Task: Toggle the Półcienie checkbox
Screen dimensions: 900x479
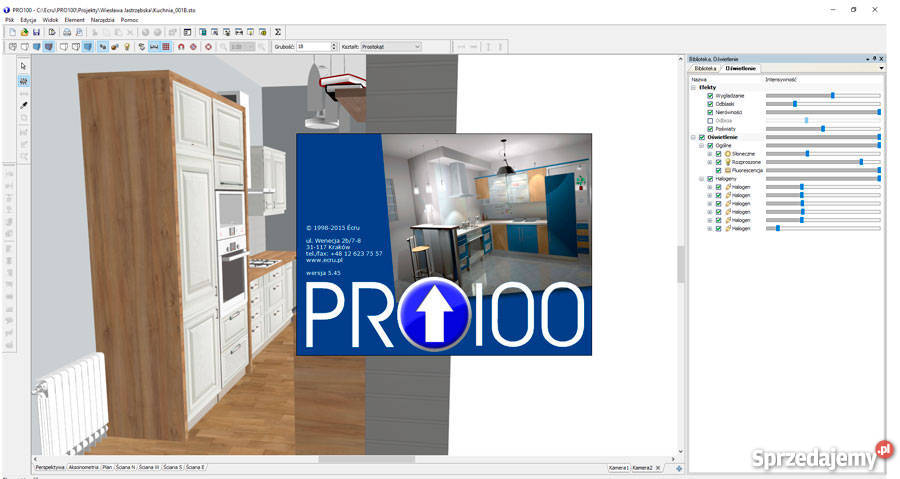Action: (710, 129)
